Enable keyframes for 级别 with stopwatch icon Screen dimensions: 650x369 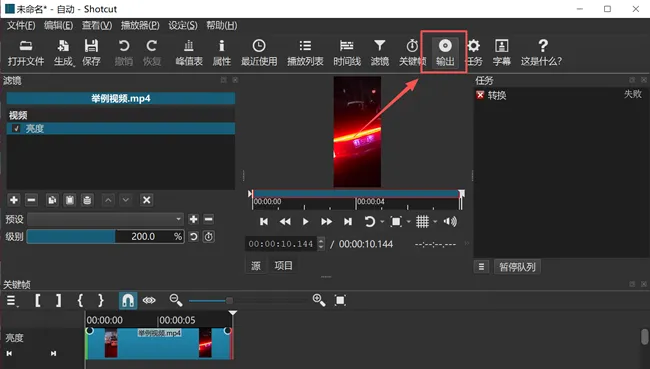209,237
